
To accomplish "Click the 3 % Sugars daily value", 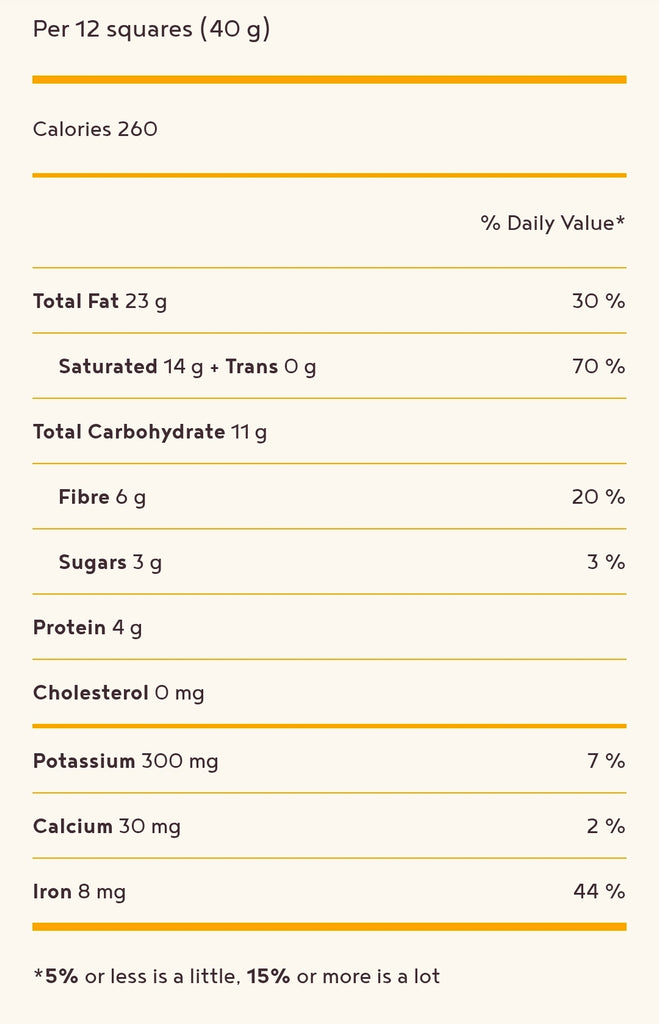I will [606, 562].
